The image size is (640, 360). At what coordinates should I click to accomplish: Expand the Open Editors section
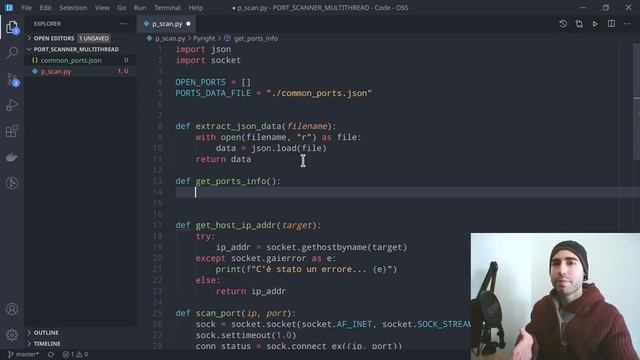click(54, 38)
